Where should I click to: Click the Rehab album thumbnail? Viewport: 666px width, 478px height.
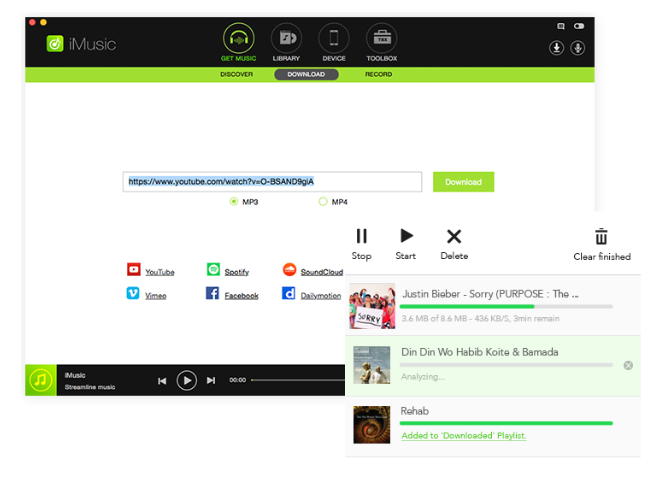[372, 424]
